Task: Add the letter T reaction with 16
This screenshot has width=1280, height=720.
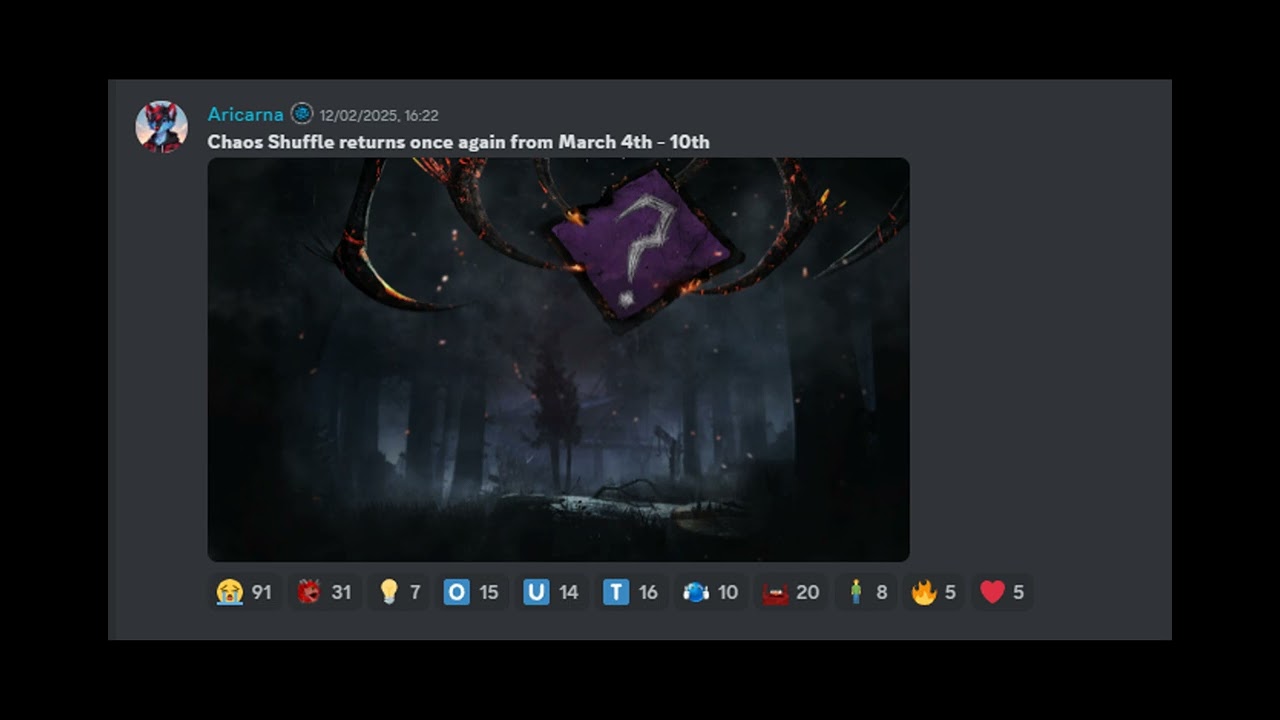Action: (x=631, y=592)
